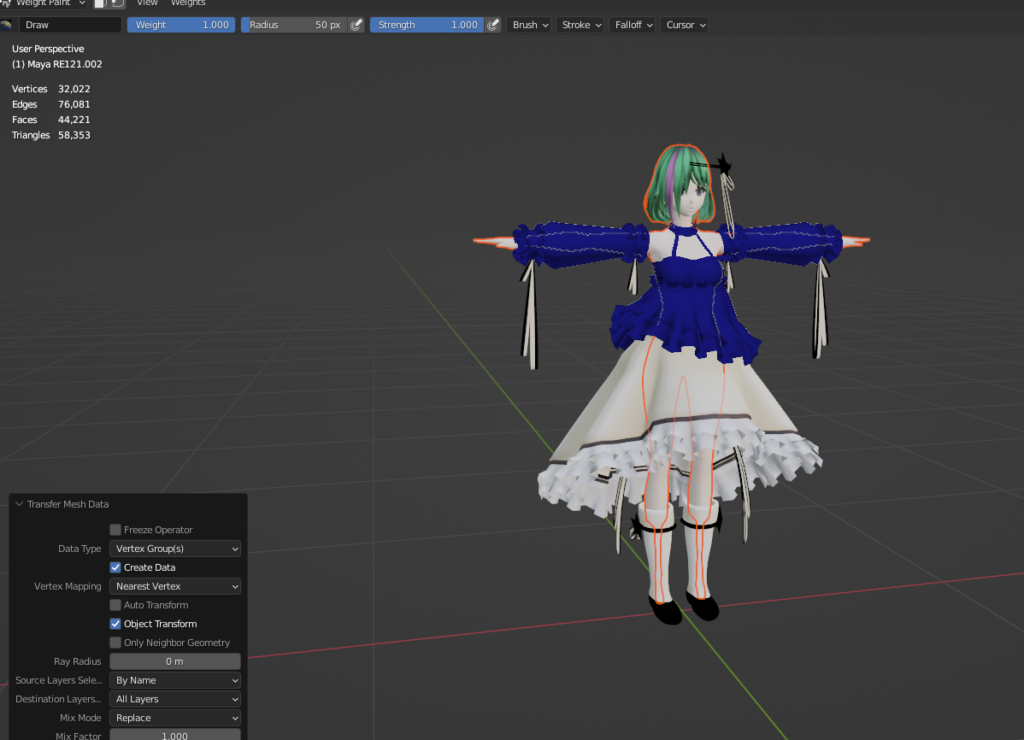This screenshot has height=740, width=1024.
Task: Click the Auto Transform checkbox
Action: point(116,605)
